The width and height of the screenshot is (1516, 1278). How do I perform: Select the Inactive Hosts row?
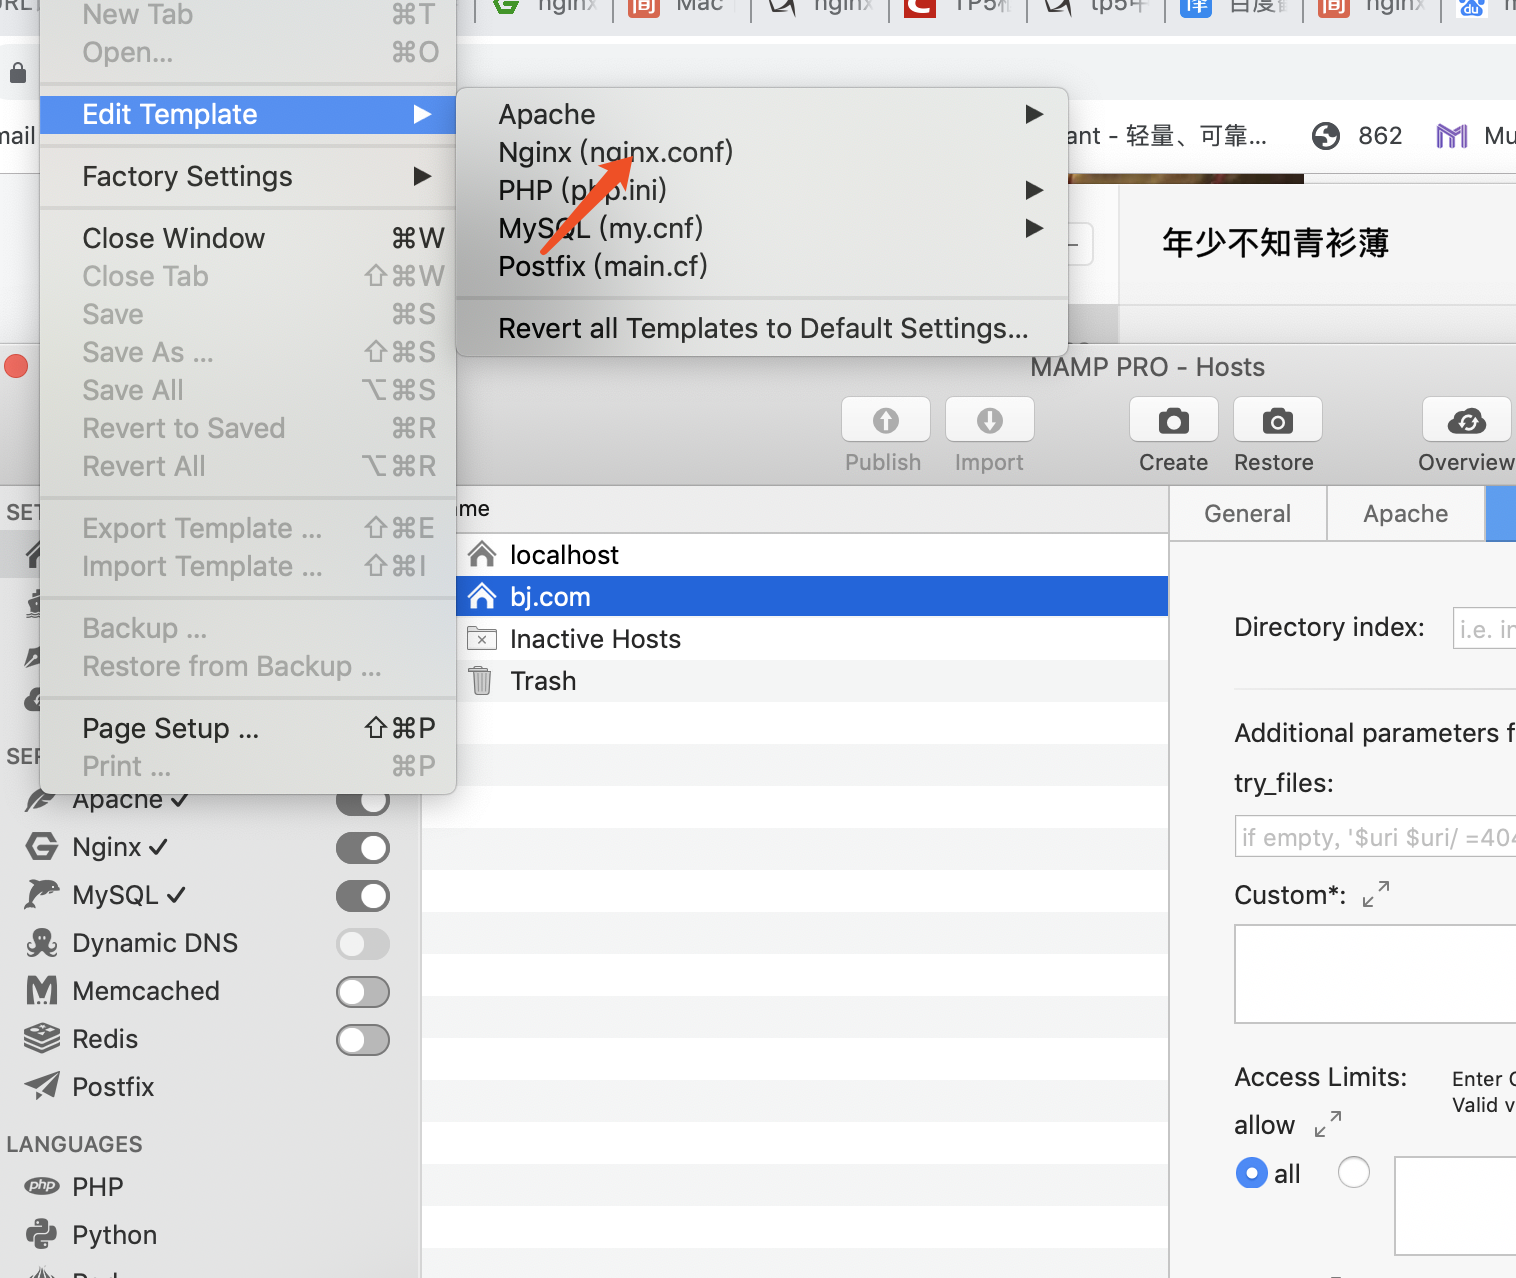coord(812,638)
